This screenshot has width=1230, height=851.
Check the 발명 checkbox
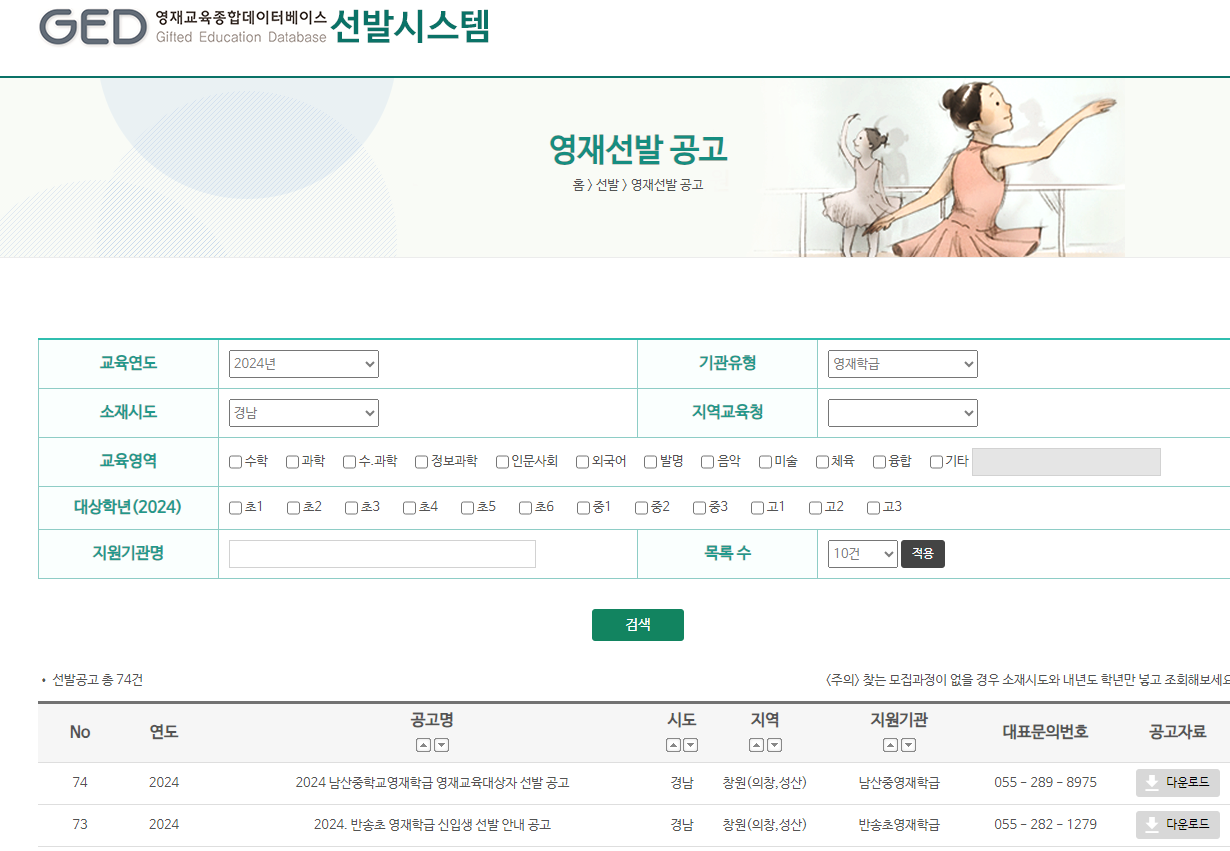pyautogui.click(x=650, y=462)
